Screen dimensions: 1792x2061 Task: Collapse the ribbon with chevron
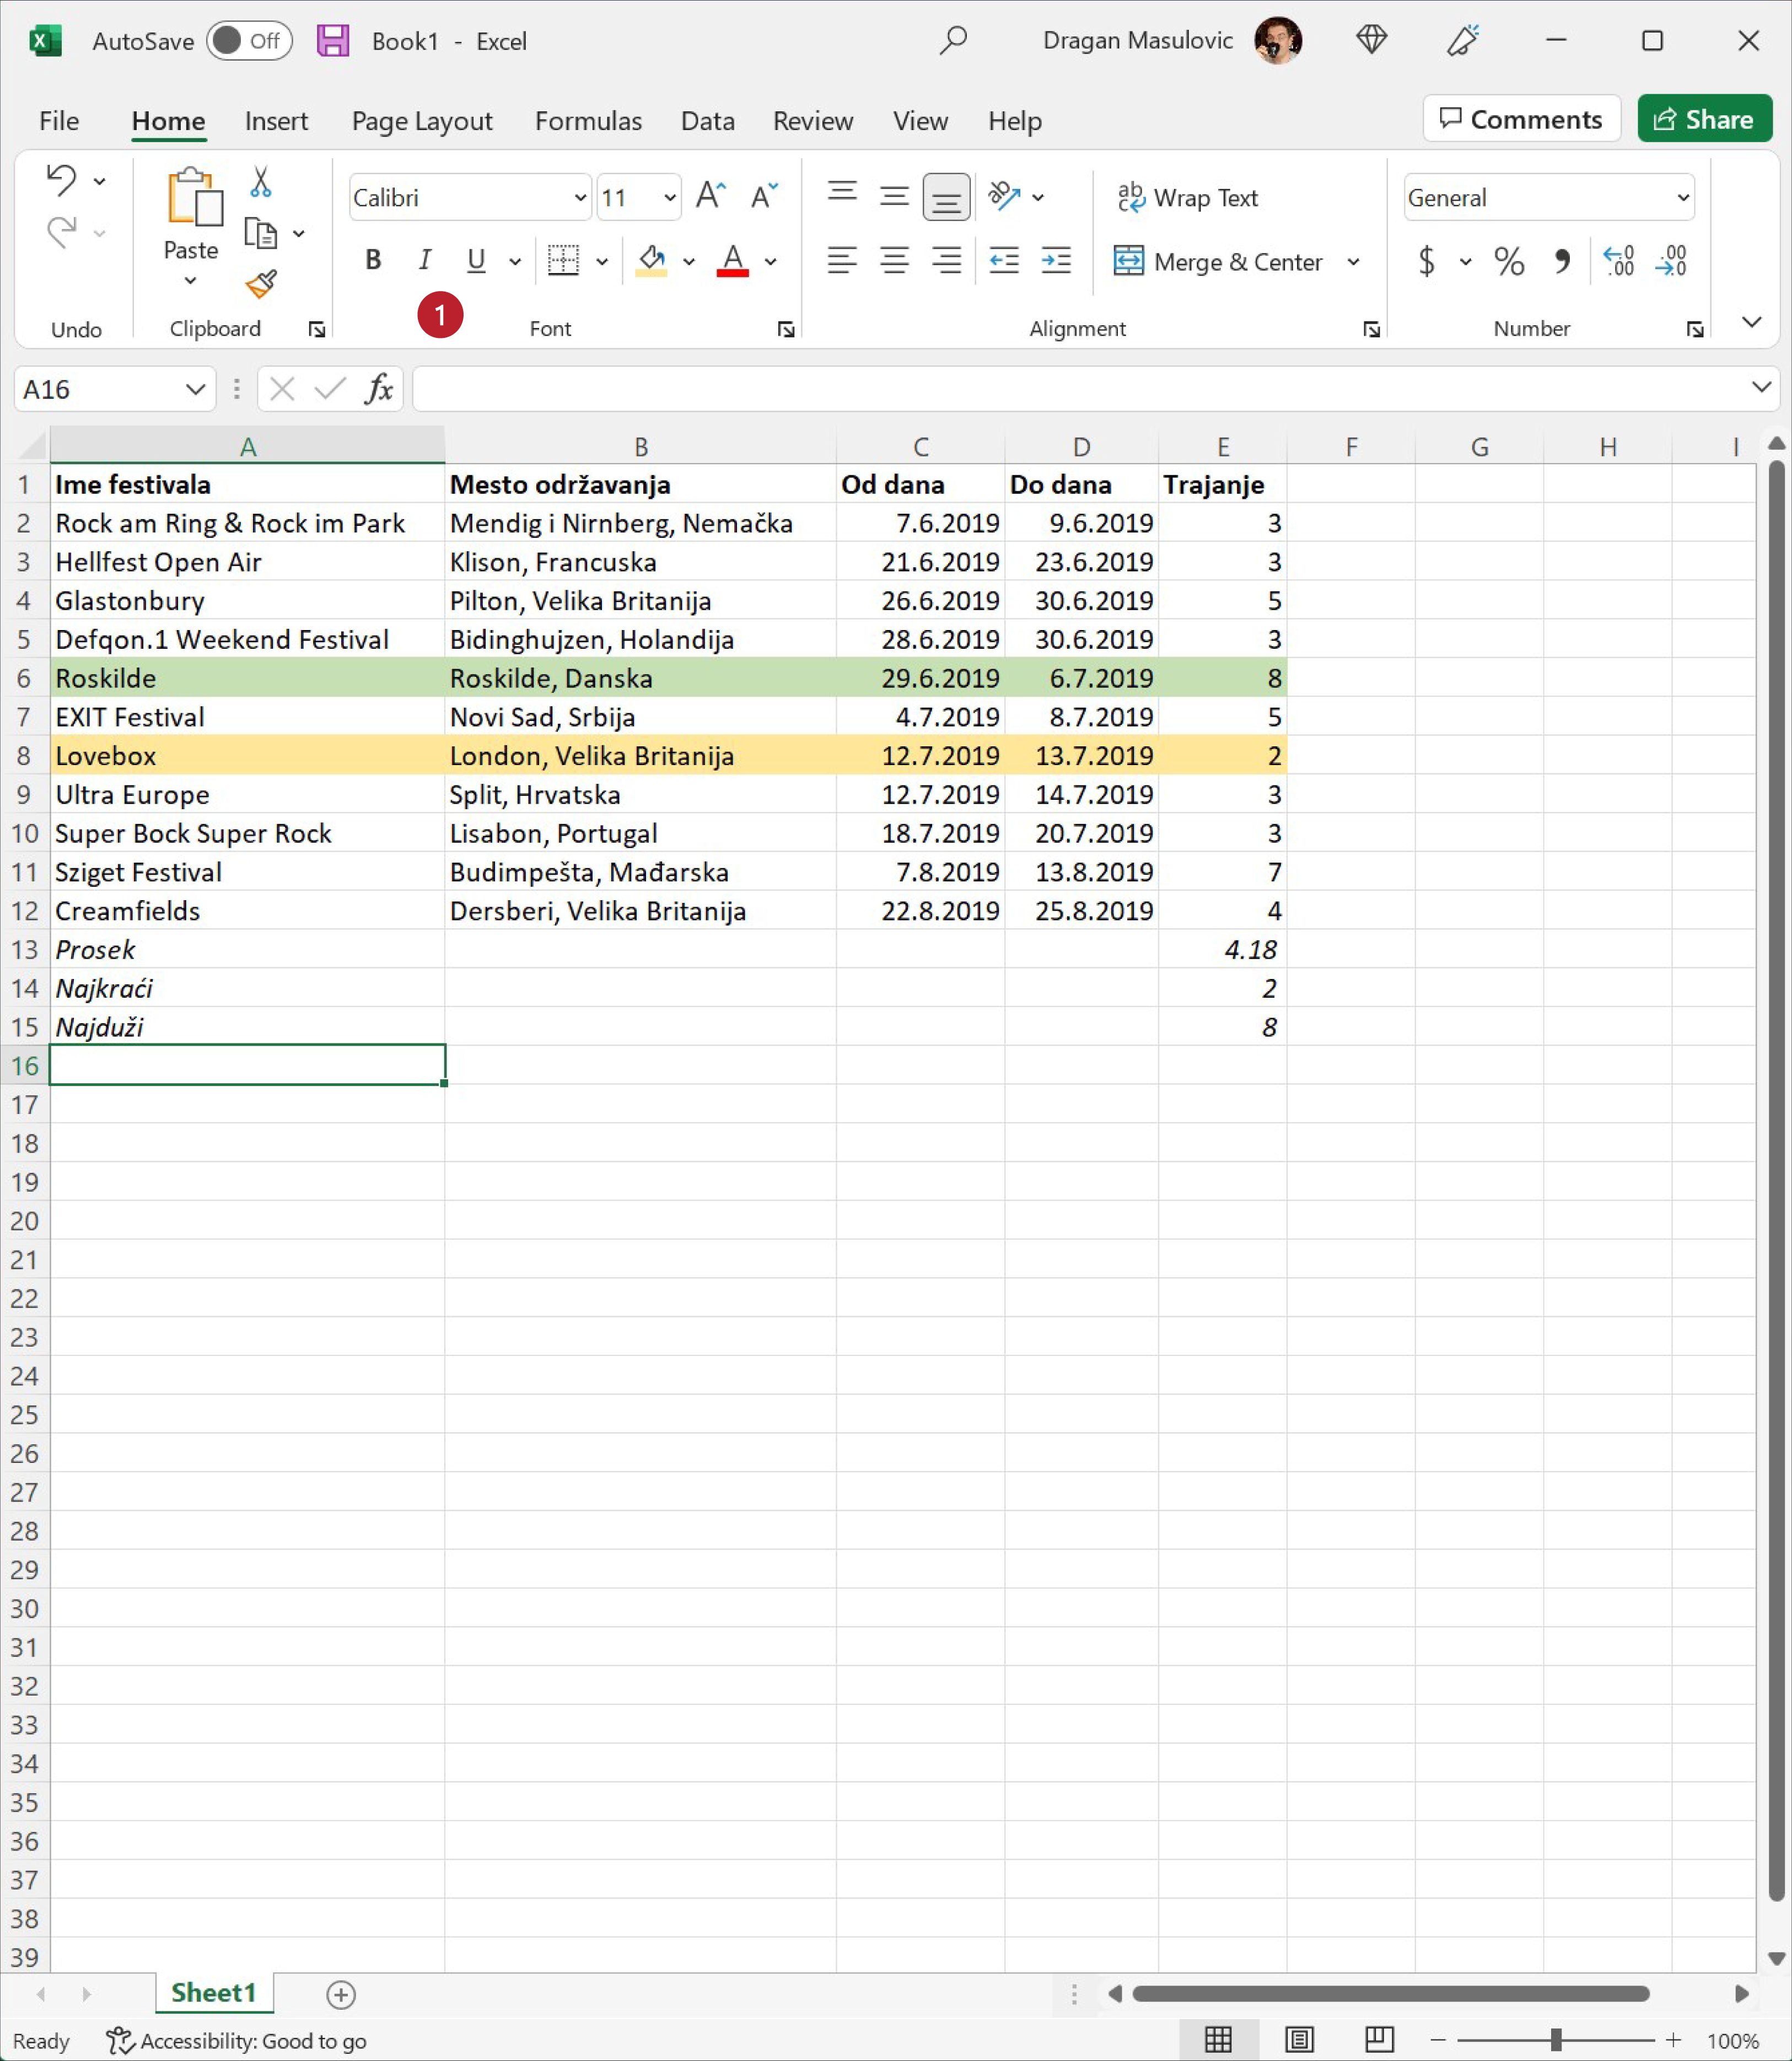pos(1751,321)
